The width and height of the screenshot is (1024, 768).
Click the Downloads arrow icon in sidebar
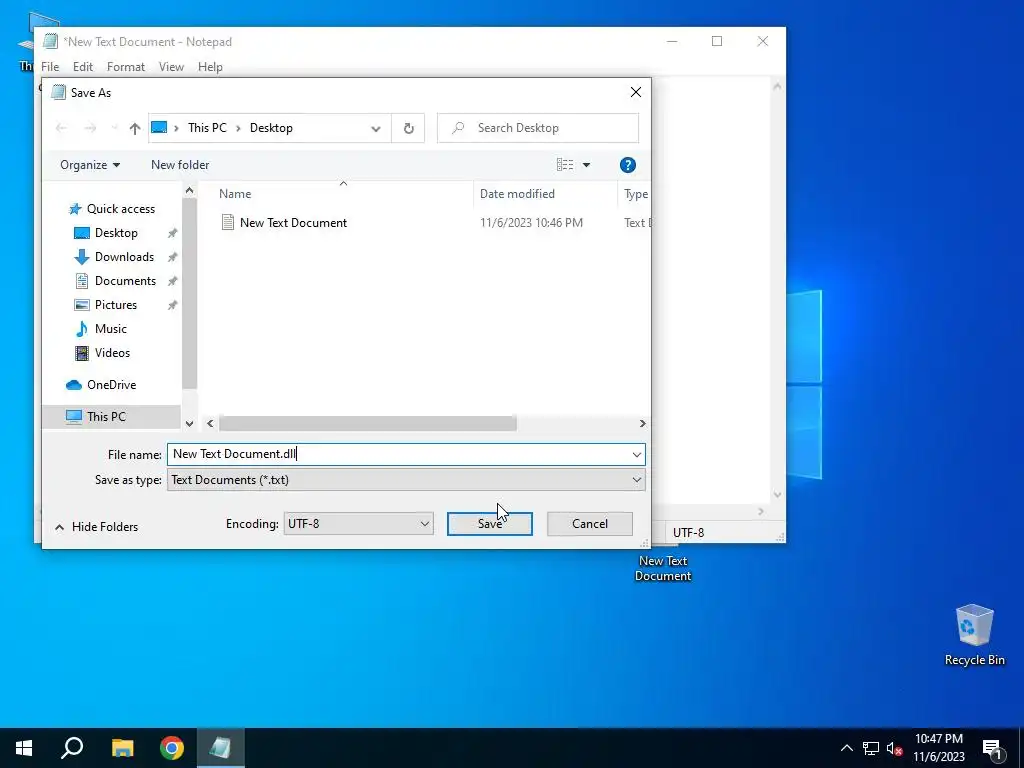click(82, 257)
